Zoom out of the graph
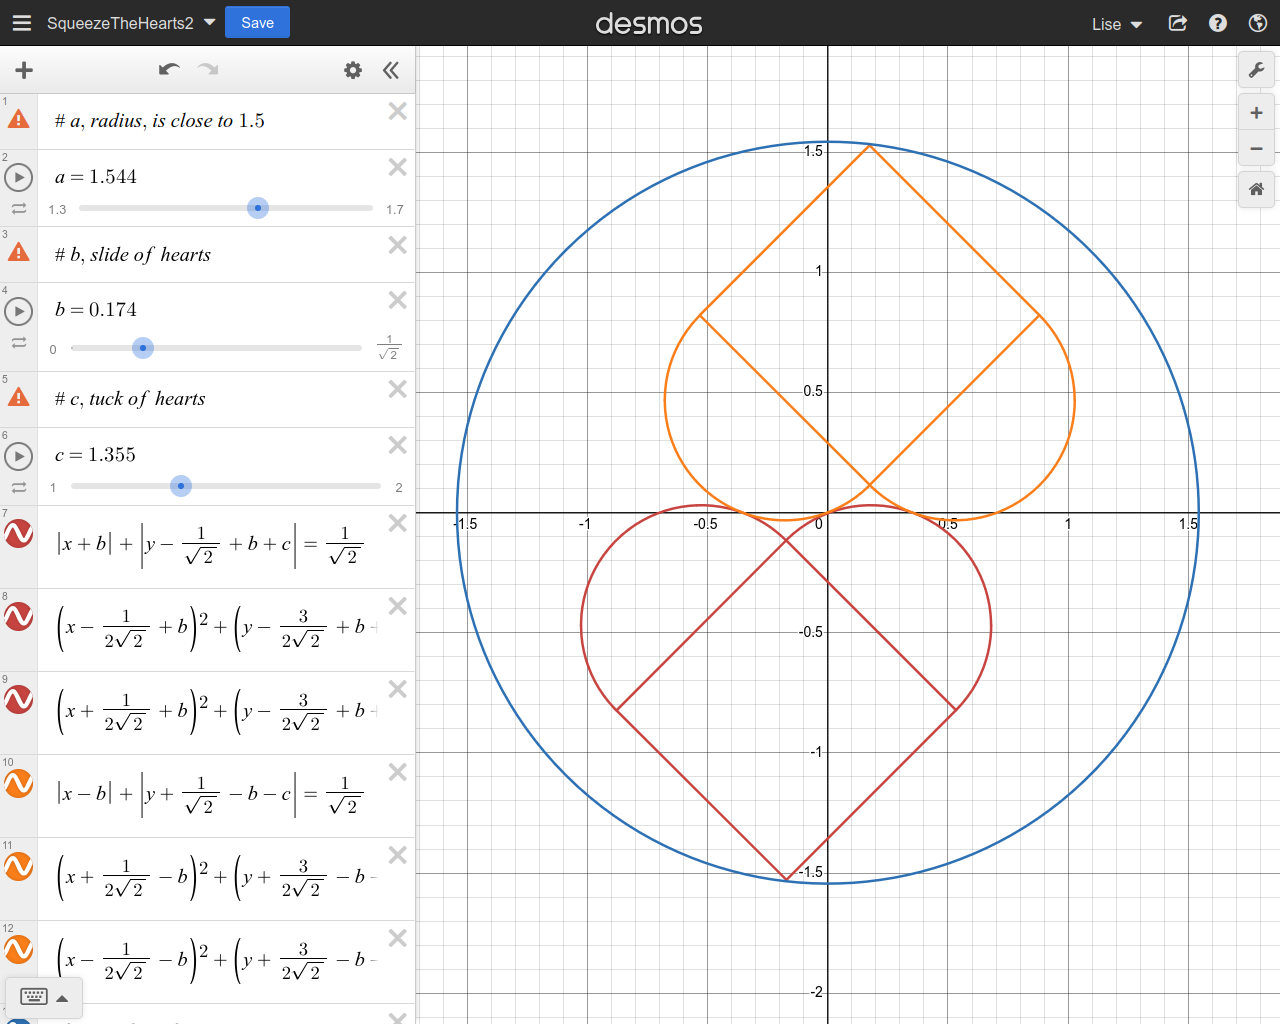This screenshot has width=1280, height=1024. point(1256,149)
